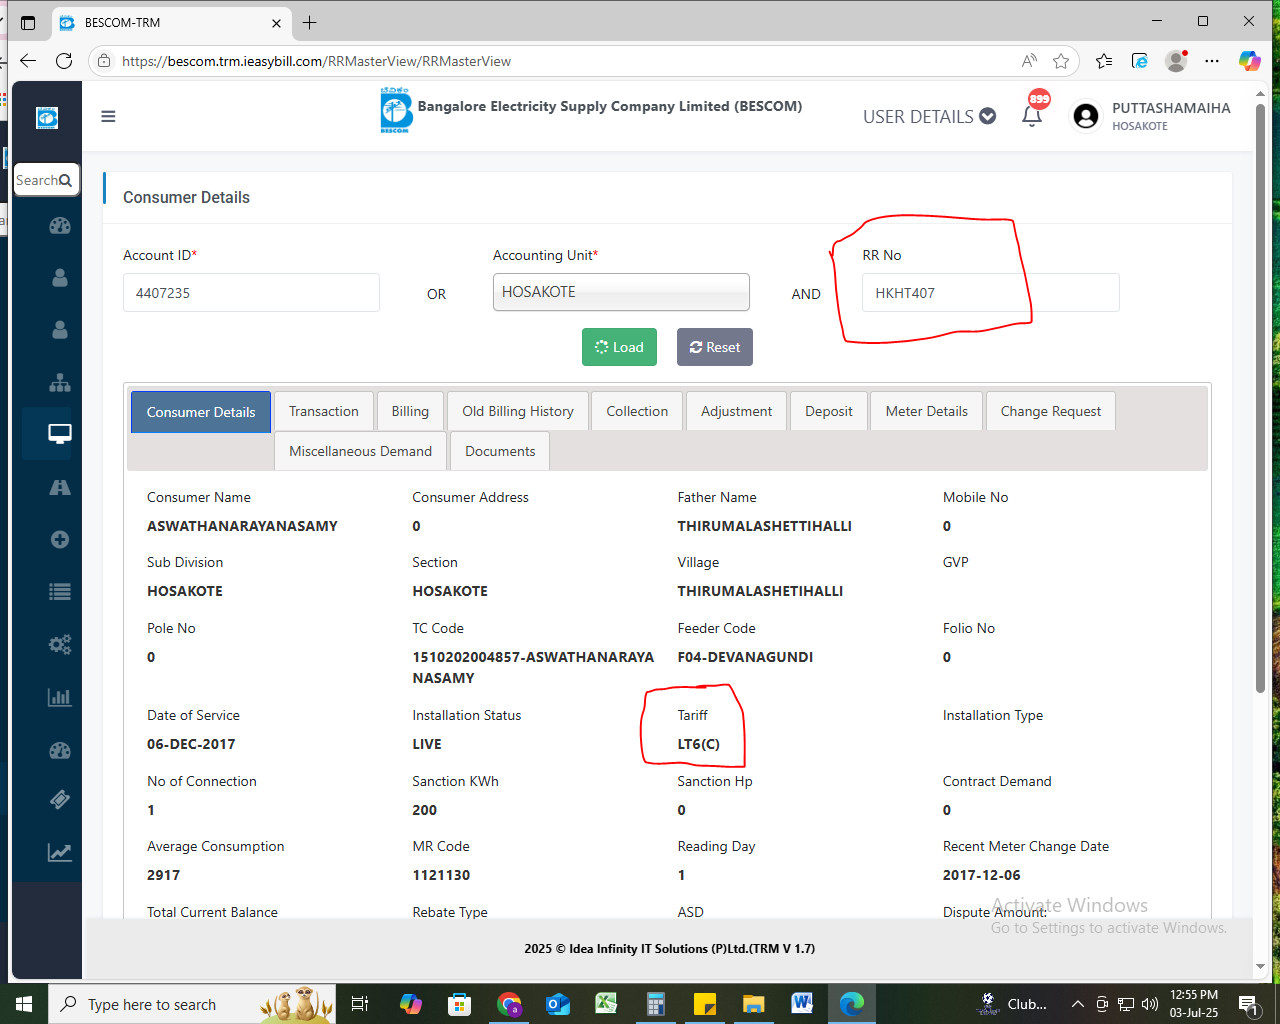1280x1024 pixels.
Task: Click the sidebar Search box
Action: point(46,180)
